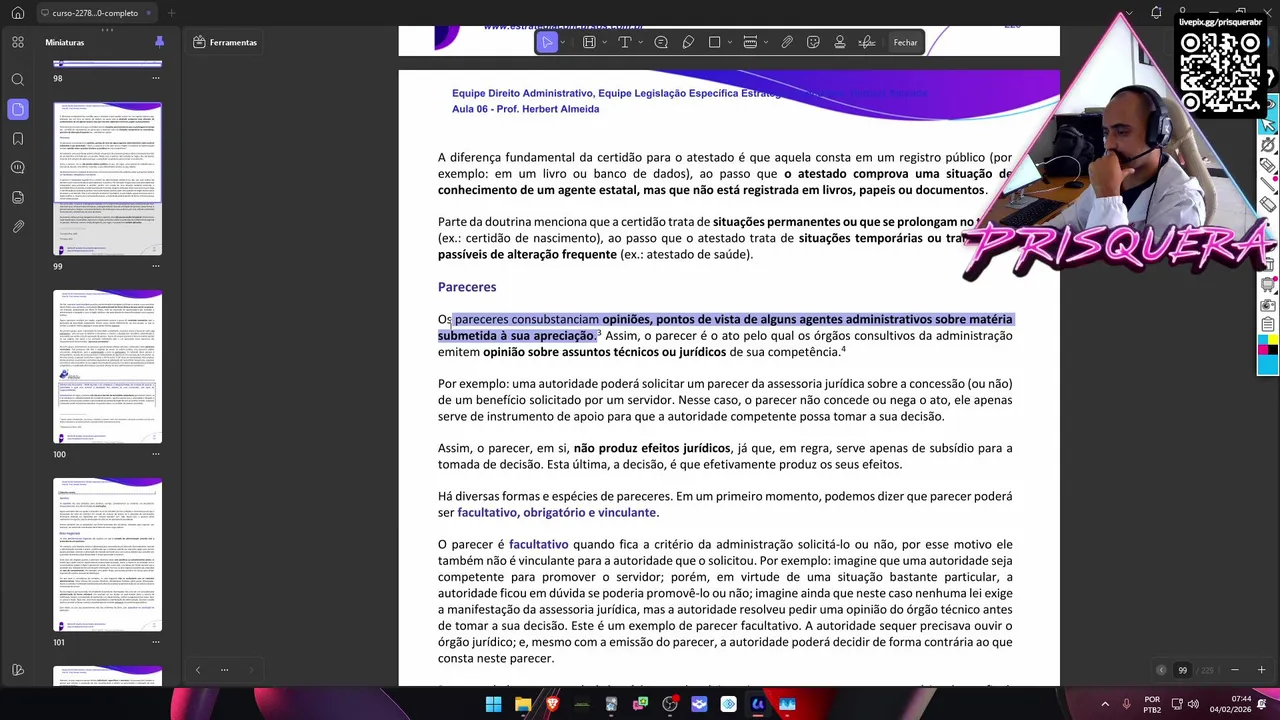Image resolution: width=1280 pixels, height=720 pixels.
Task: Pick the cyan color swatch on overlay
Action: [1263, 340]
